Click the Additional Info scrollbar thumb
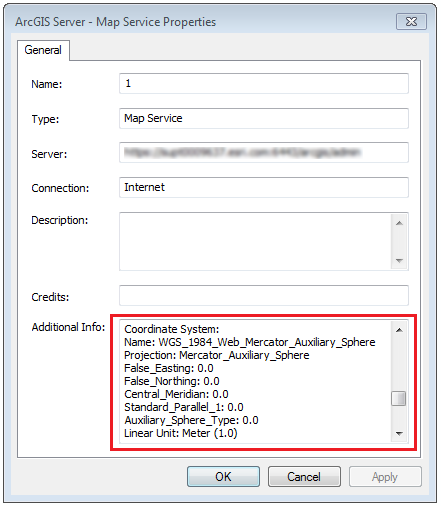Viewport: 441px width, 506px height. click(399, 398)
